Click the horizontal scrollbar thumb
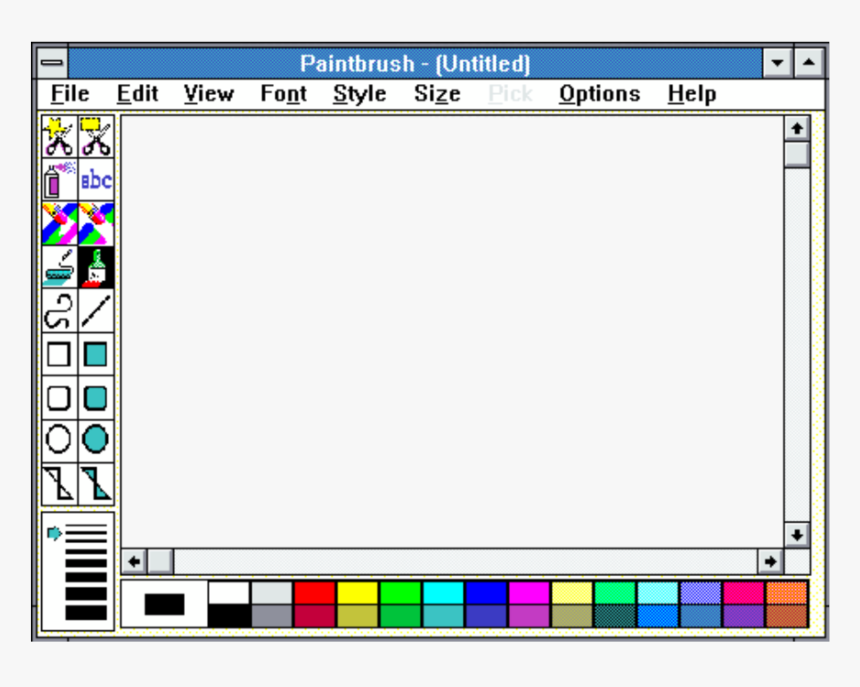860x687 pixels. [160, 561]
